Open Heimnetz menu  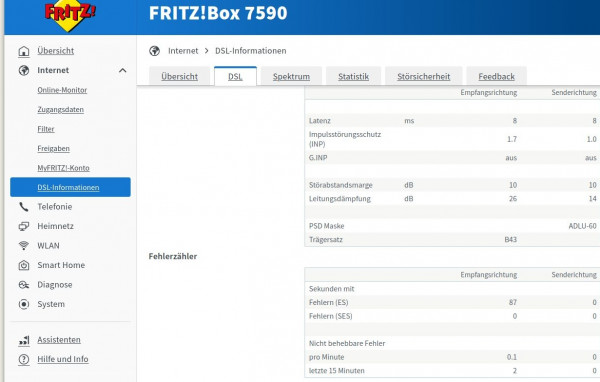pos(55,226)
